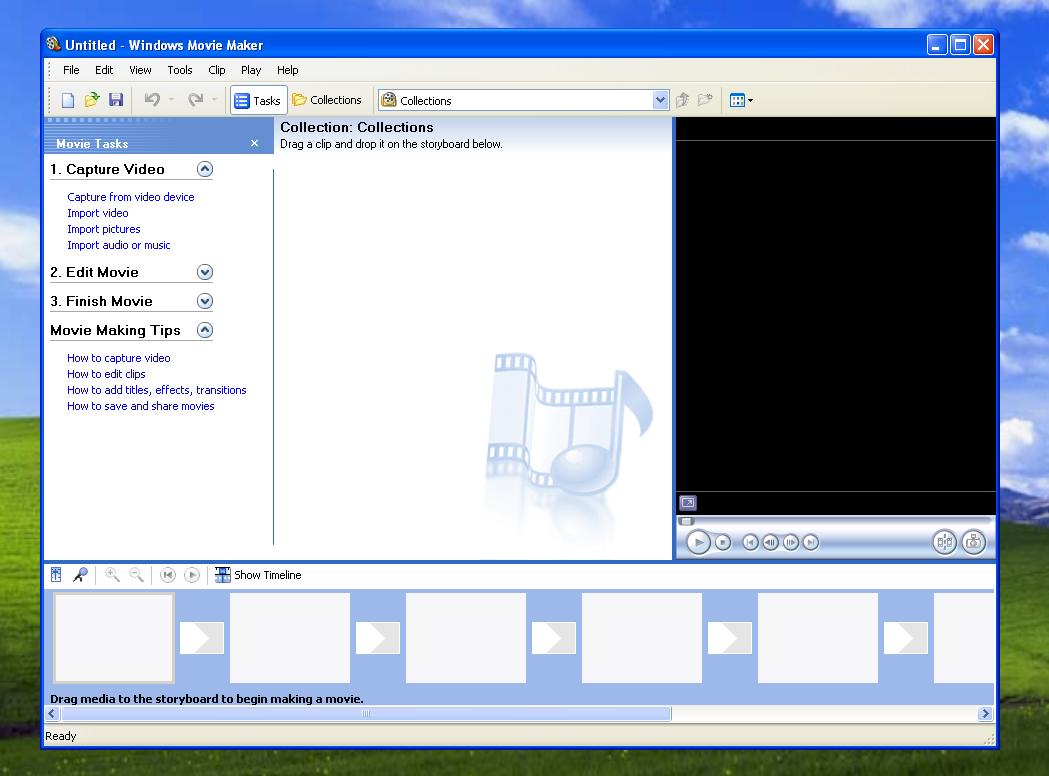This screenshot has height=776, width=1049.
Task: Click the Take Picture camera icon
Action: point(973,543)
